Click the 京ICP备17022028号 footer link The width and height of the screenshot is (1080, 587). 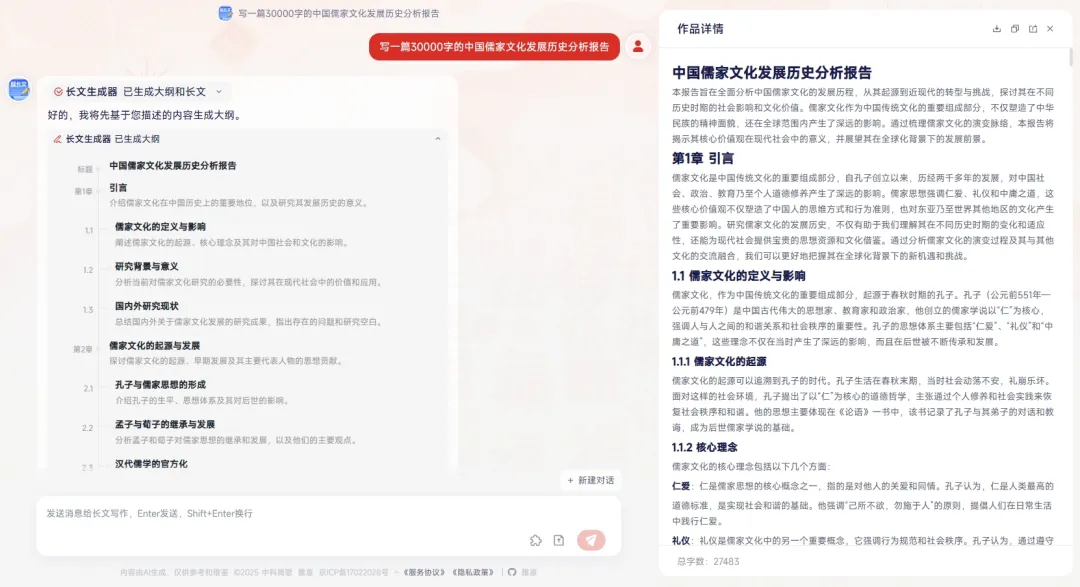353,572
